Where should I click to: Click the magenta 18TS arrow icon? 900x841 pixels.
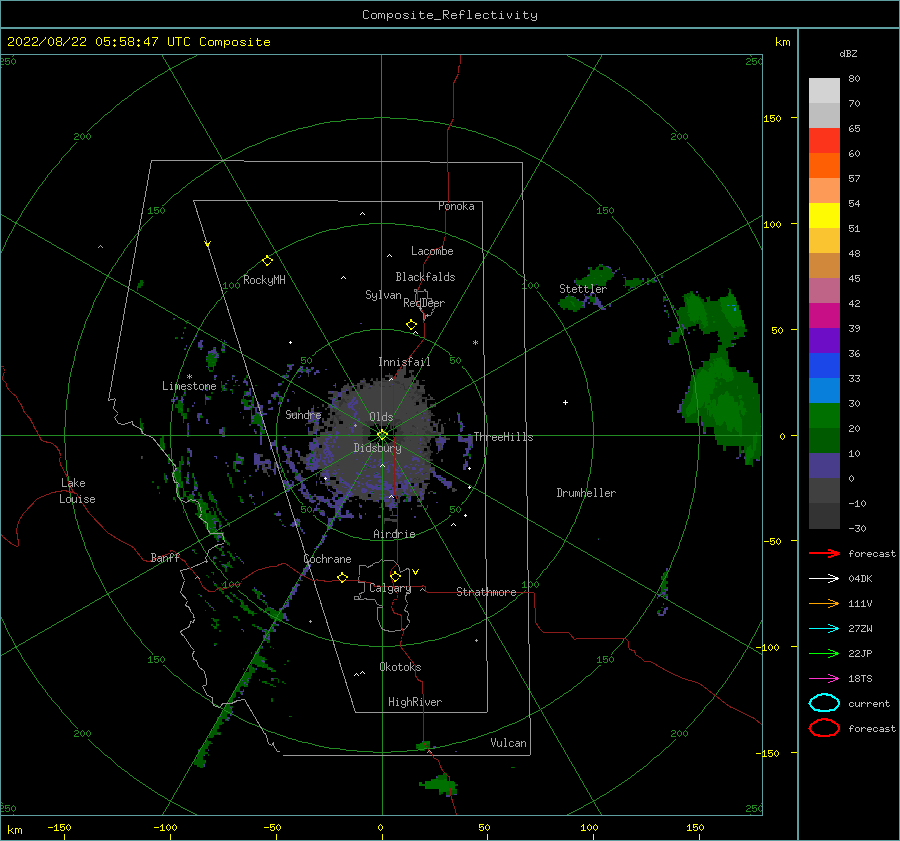(x=824, y=679)
